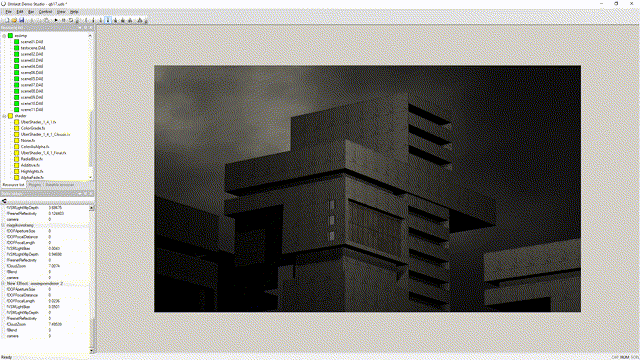Click the Open folder toolbar icon

pyautogui.click(x=14, y=20)
